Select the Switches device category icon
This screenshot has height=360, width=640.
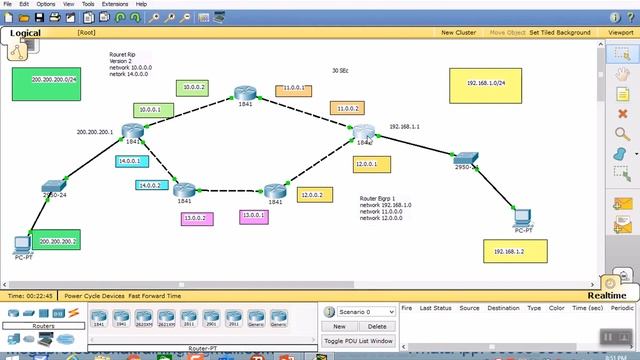click(x=29, y=313)
